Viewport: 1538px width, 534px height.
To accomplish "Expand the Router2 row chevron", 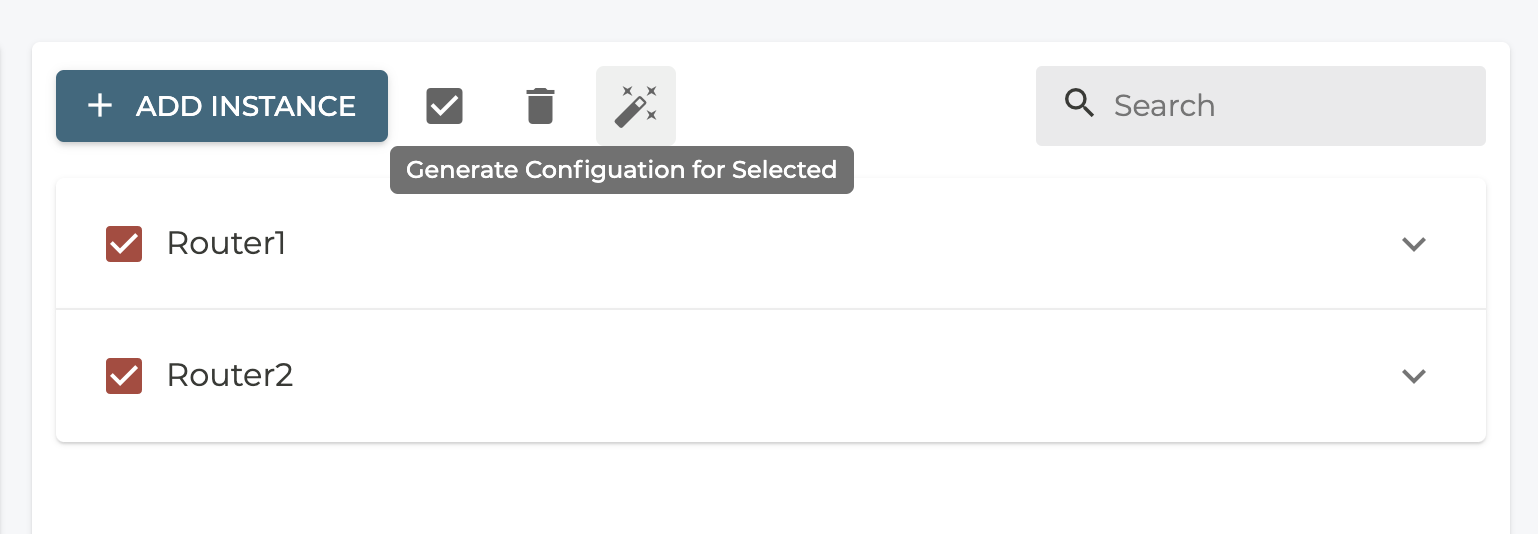I will (1413, 376).
